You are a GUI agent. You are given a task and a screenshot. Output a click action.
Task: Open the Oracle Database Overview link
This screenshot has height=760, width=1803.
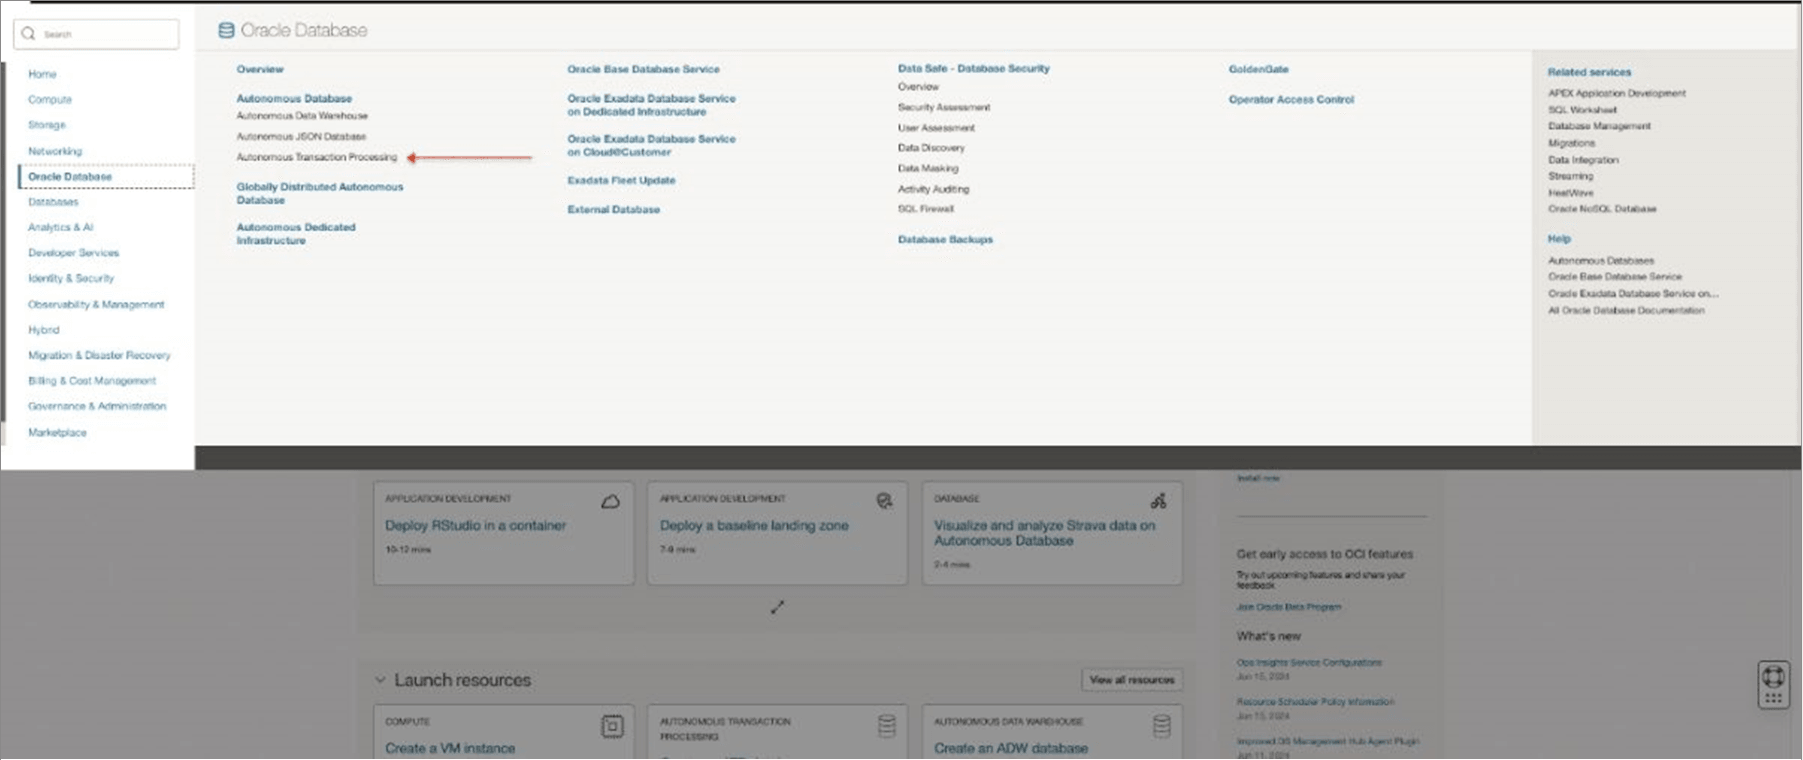pos(260,69)
